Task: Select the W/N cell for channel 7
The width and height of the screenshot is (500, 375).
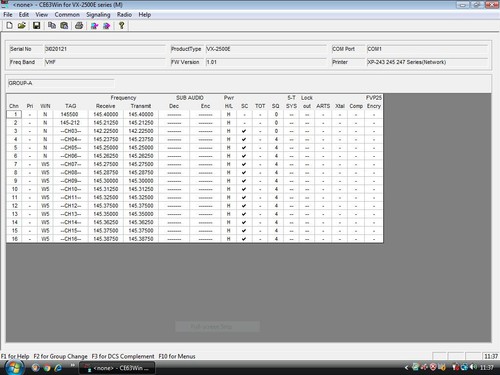Action: pyautogui.click(x=45, y=164)
